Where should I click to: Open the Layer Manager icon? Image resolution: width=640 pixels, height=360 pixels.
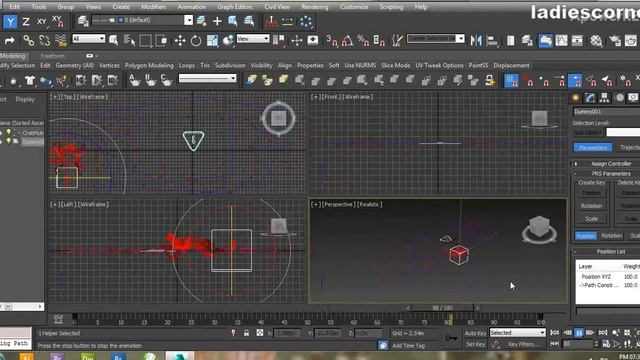tap(83, 21)
